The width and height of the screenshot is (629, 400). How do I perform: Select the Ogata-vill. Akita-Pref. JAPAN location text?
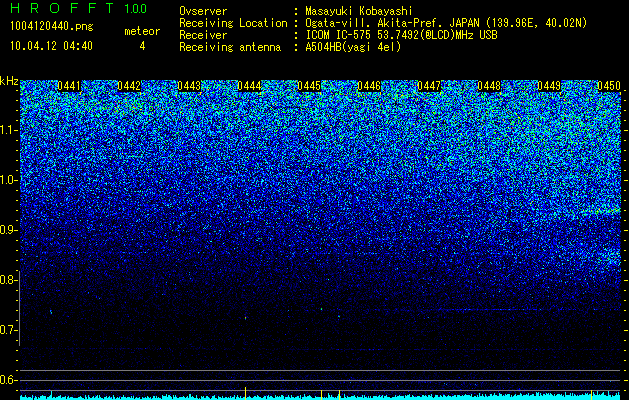pyautogui.click(x=446, y=23)
